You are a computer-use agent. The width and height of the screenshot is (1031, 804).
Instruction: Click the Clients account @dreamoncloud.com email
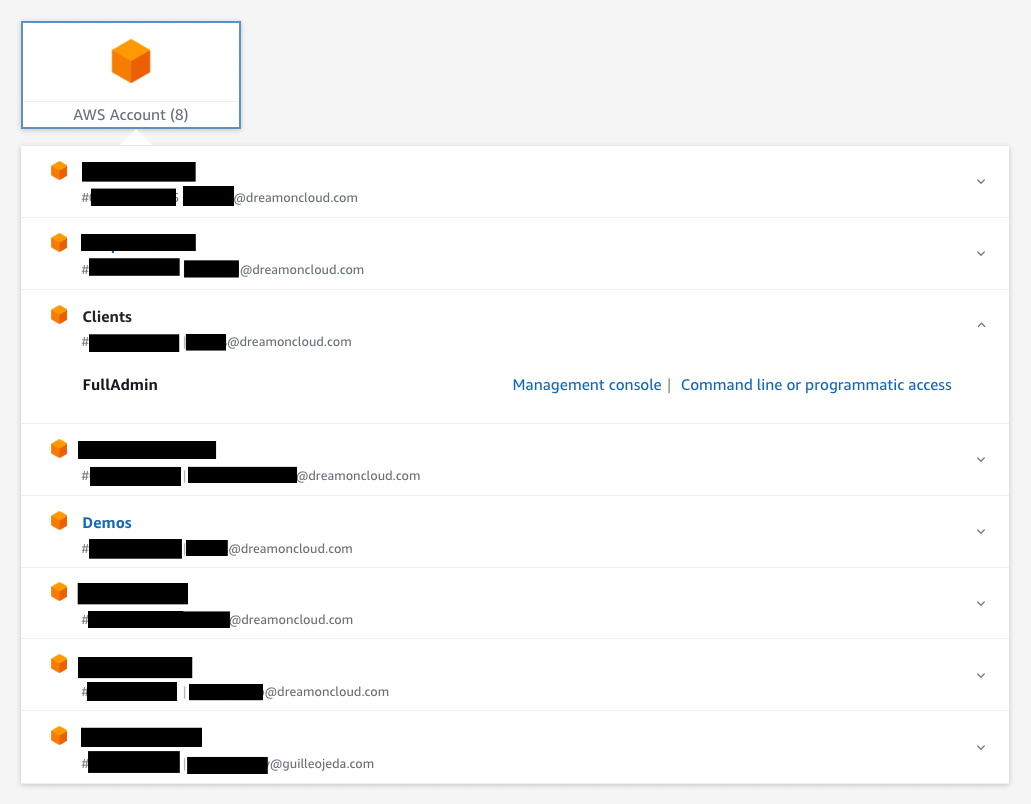(x=289, y=342)
